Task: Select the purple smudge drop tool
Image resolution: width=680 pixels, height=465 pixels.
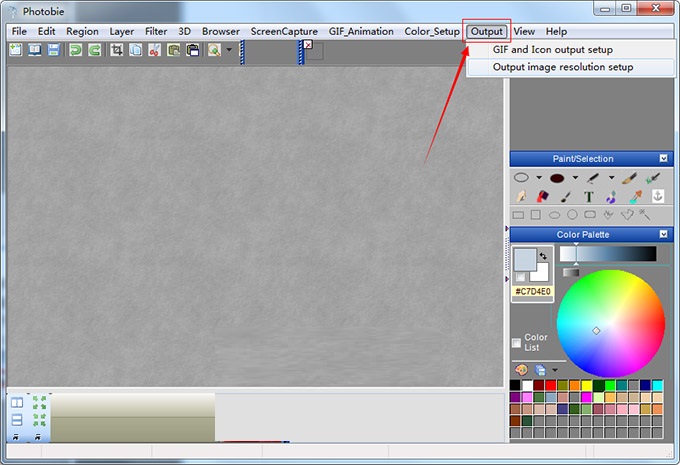Action: (611, 197)
